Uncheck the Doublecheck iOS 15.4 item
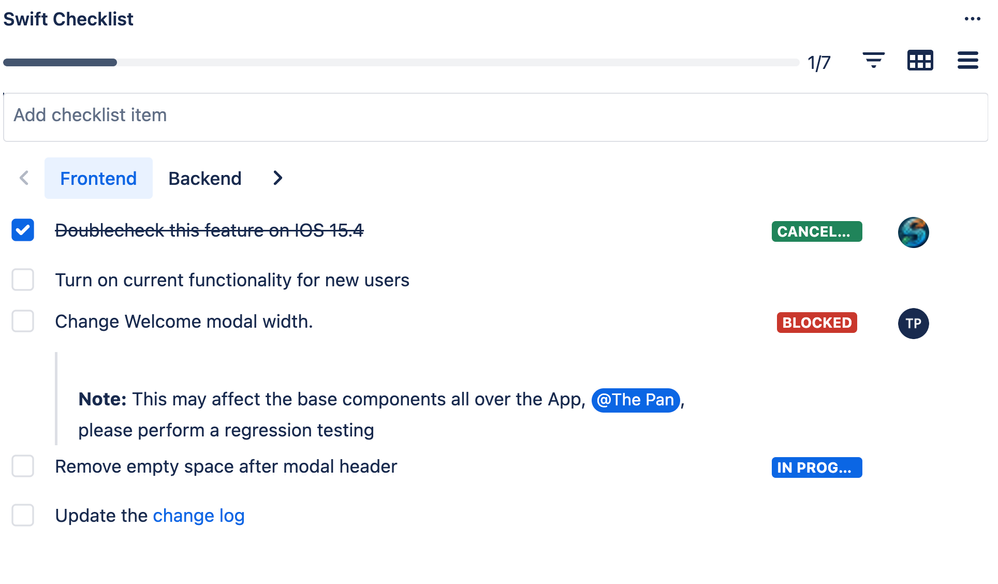The image size is (998, 584). 23,231
